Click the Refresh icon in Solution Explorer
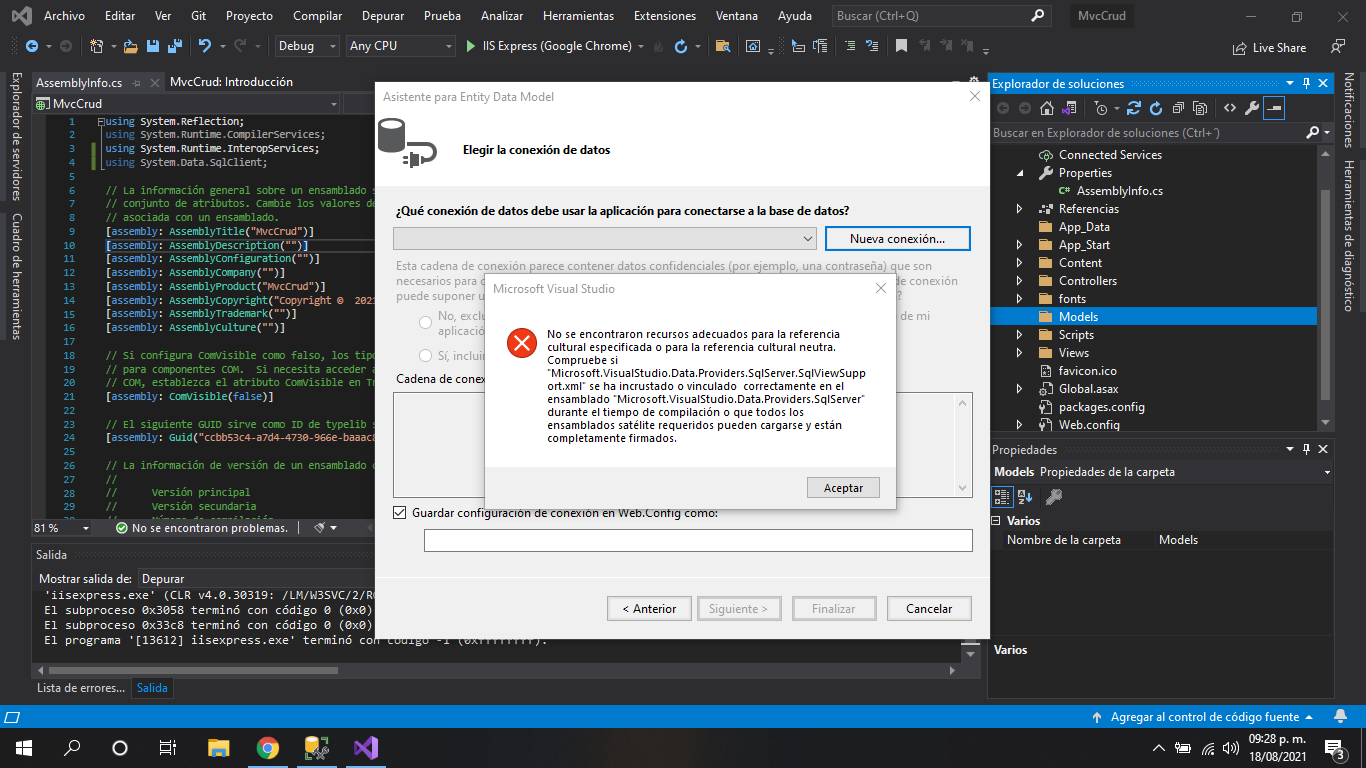Screen dimensions: 1366x768 pyautogui.click(x=1156, y=108)
